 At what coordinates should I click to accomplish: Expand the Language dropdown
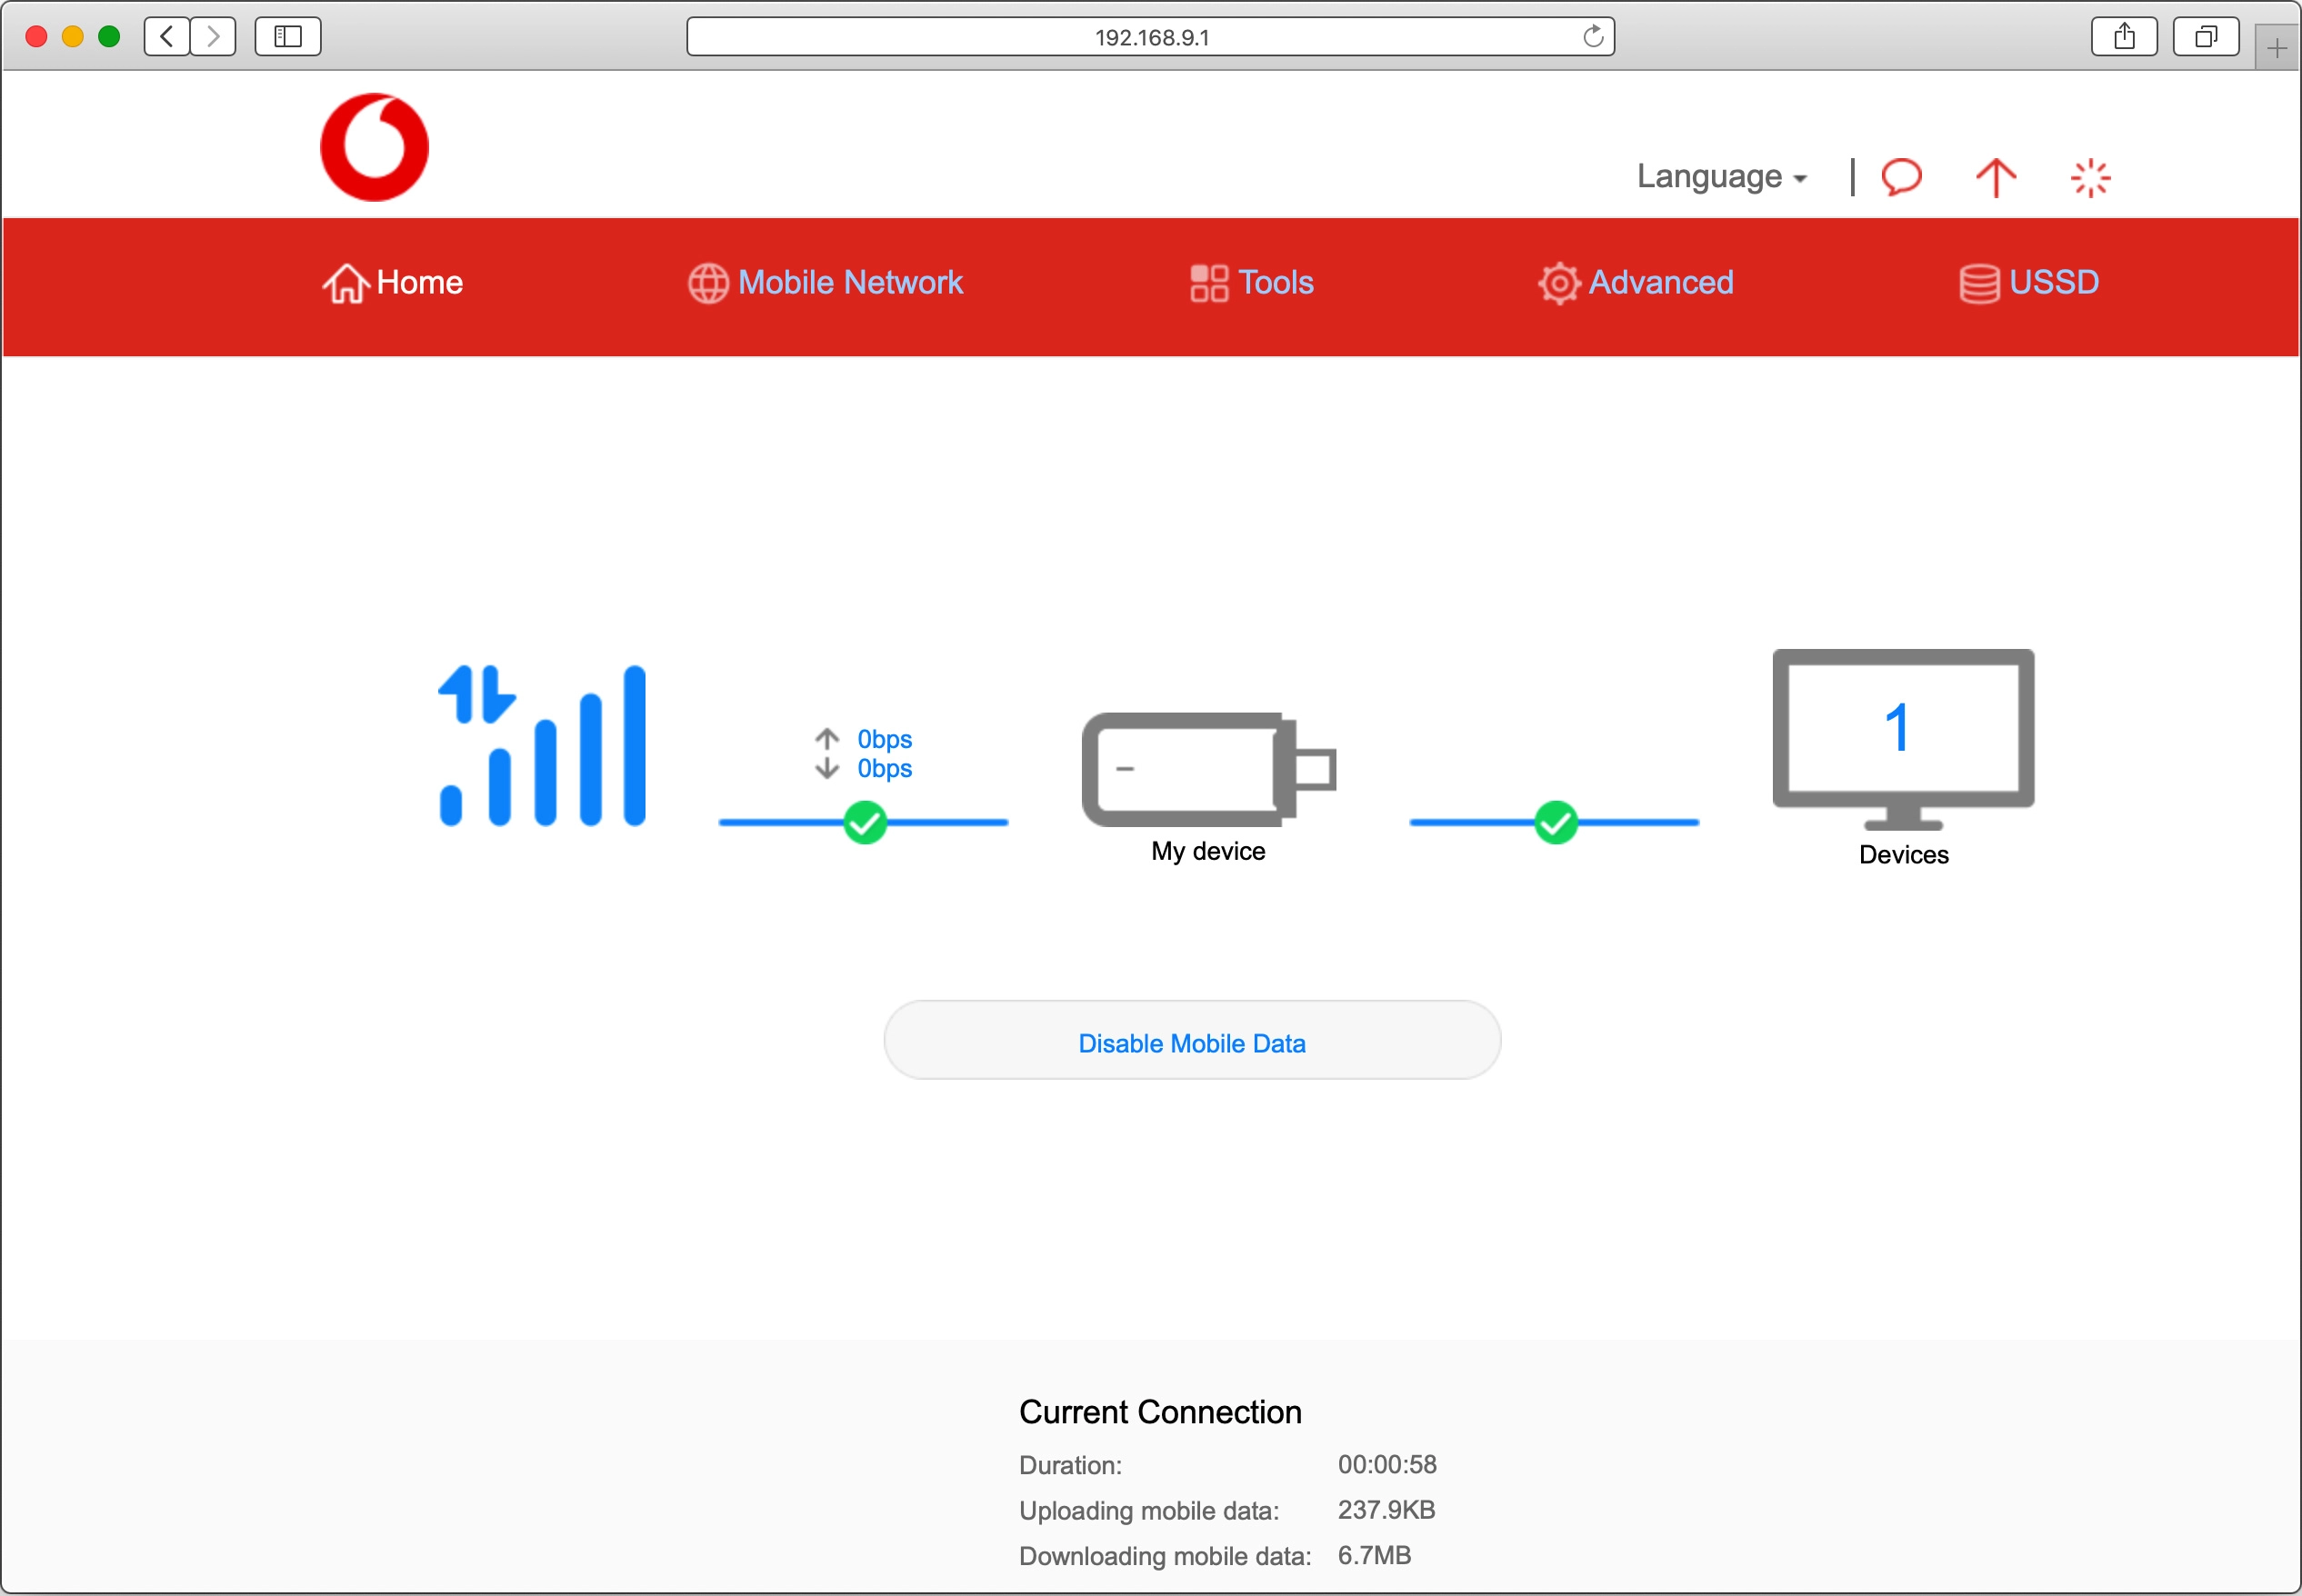[x=1721, y=177]
